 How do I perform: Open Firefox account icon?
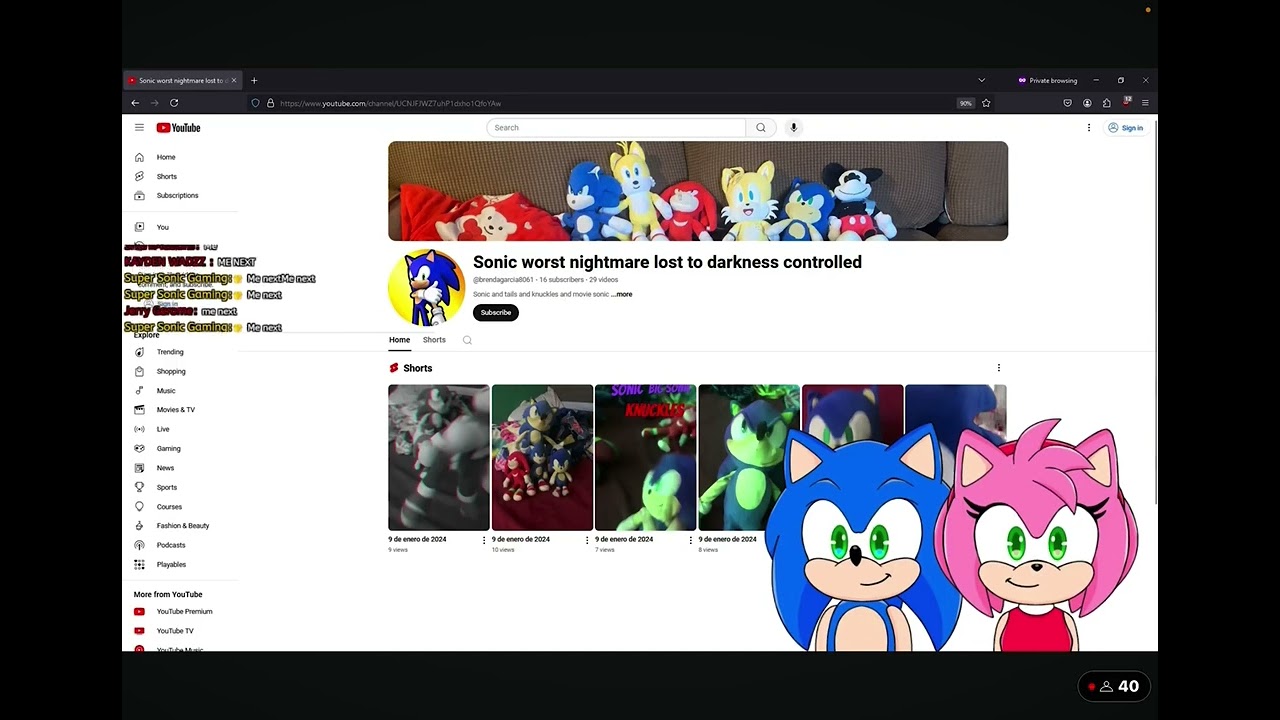1087,103
